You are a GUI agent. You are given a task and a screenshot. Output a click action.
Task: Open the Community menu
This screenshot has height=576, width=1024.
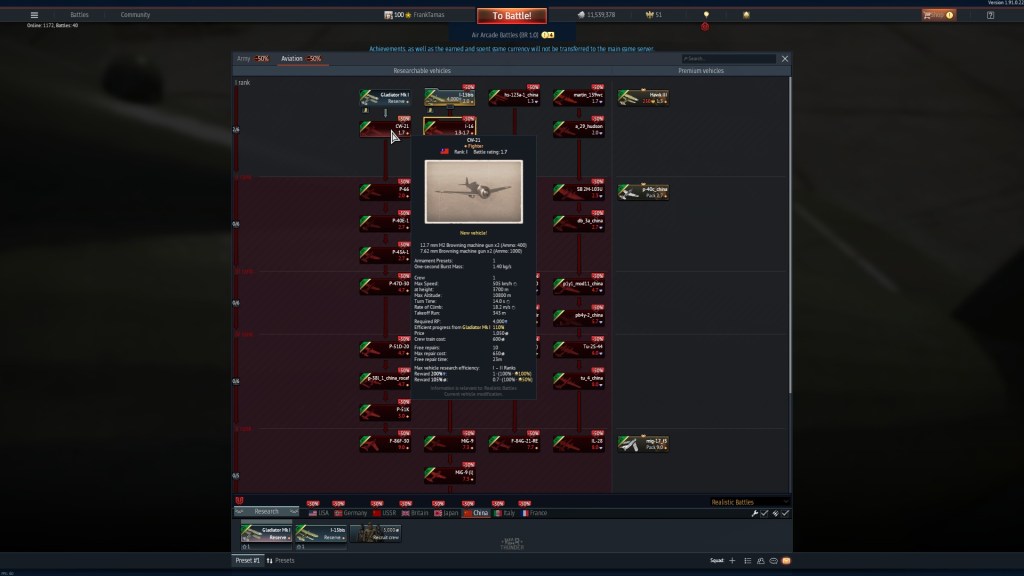pyautogui.click(x=135, y=15)
